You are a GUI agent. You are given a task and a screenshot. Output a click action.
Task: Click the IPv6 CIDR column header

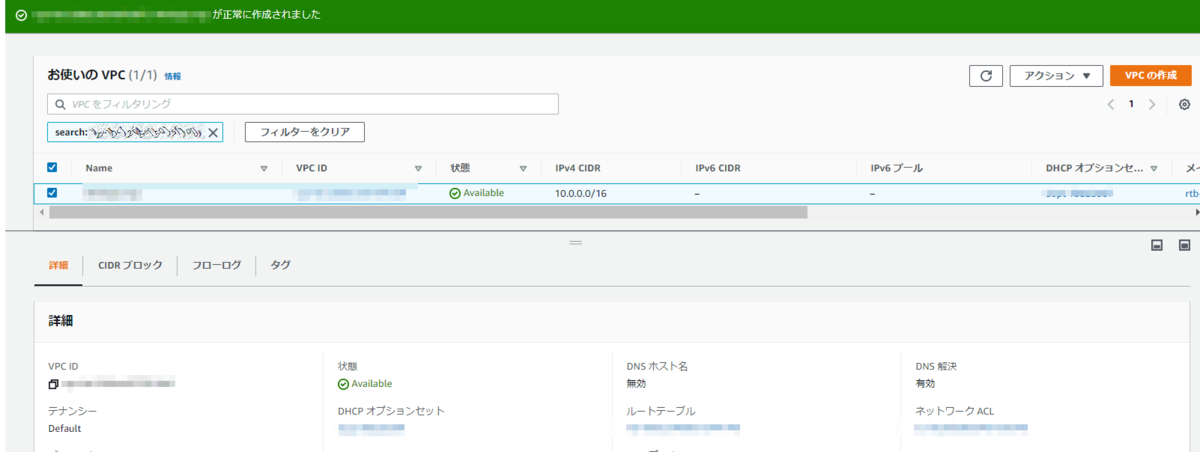point(717,168)
